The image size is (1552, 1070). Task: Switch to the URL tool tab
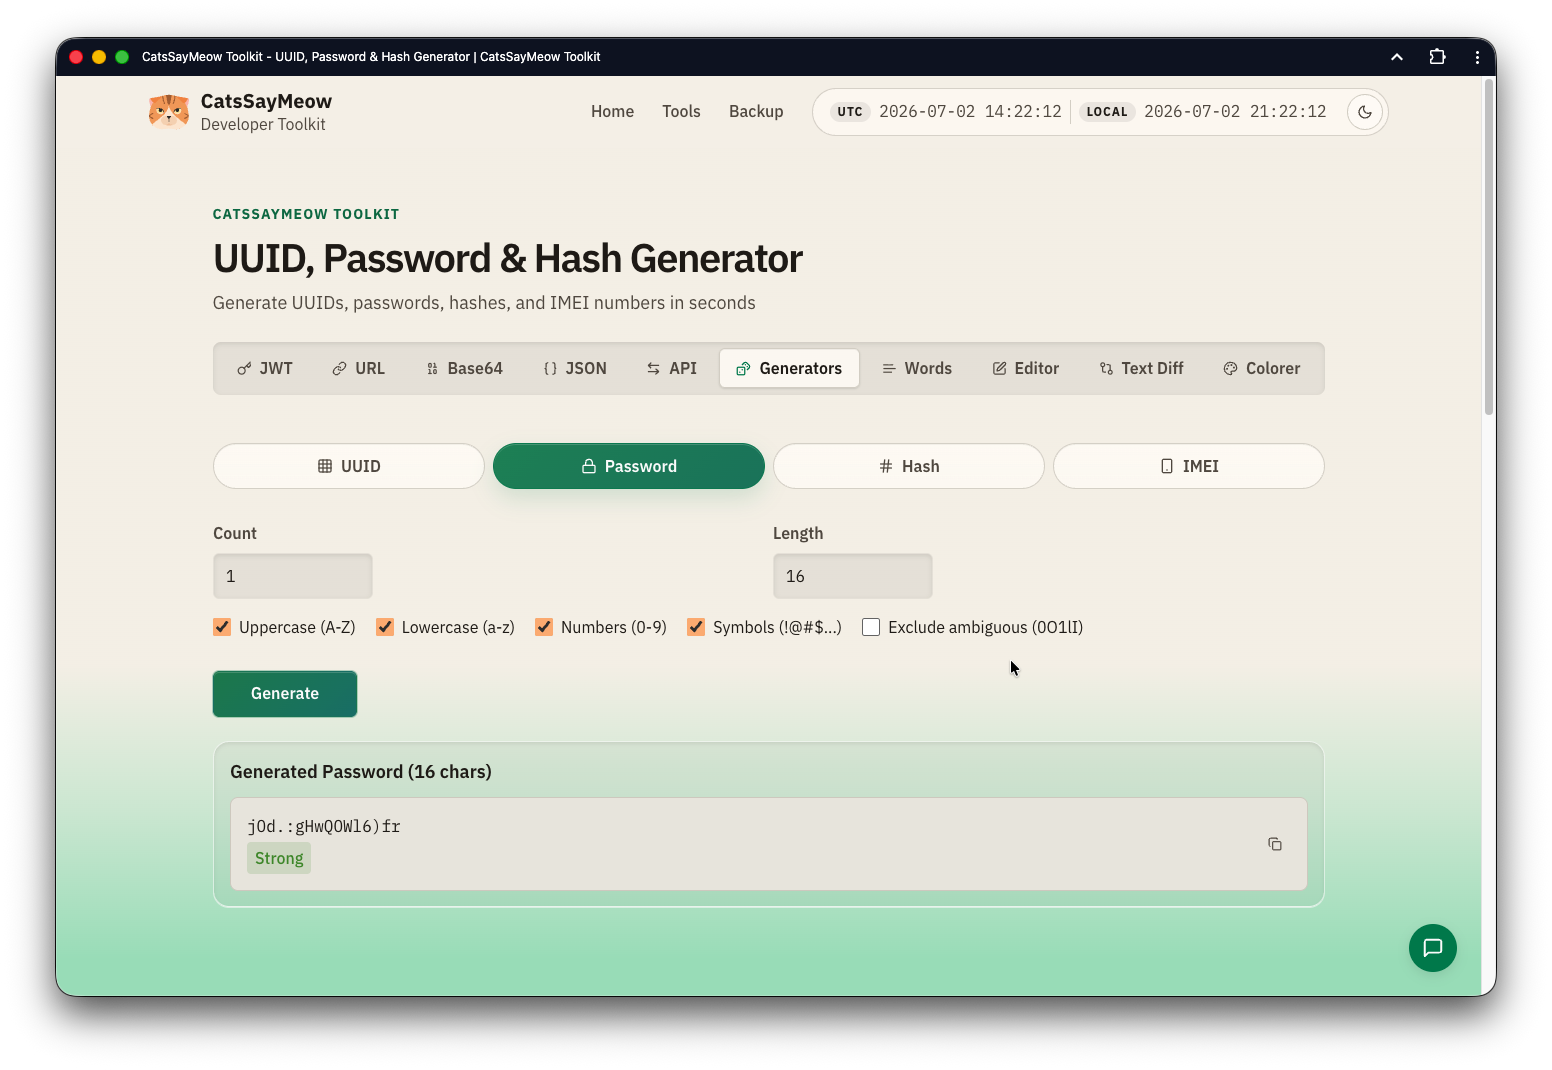pos(358,368)
